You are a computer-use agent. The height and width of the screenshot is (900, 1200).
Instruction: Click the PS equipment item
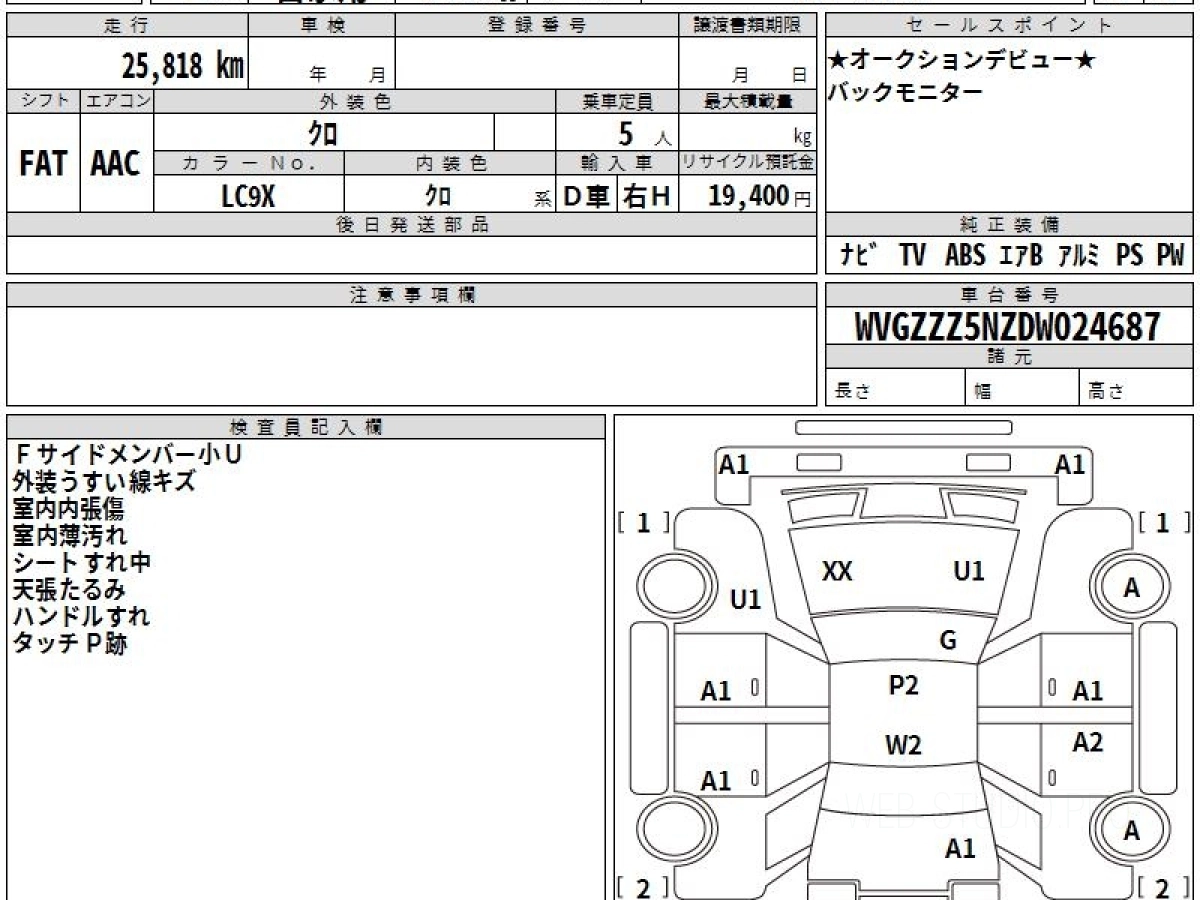(x=1130, y=256)
